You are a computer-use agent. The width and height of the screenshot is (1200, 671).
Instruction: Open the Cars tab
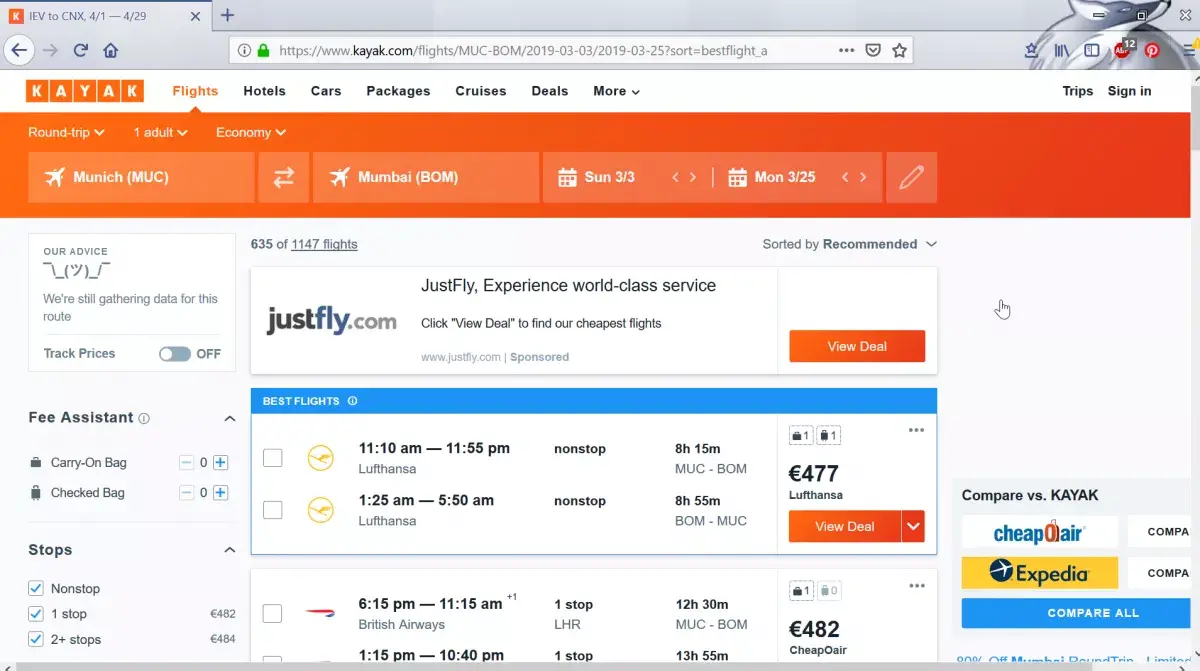(326, 91)
